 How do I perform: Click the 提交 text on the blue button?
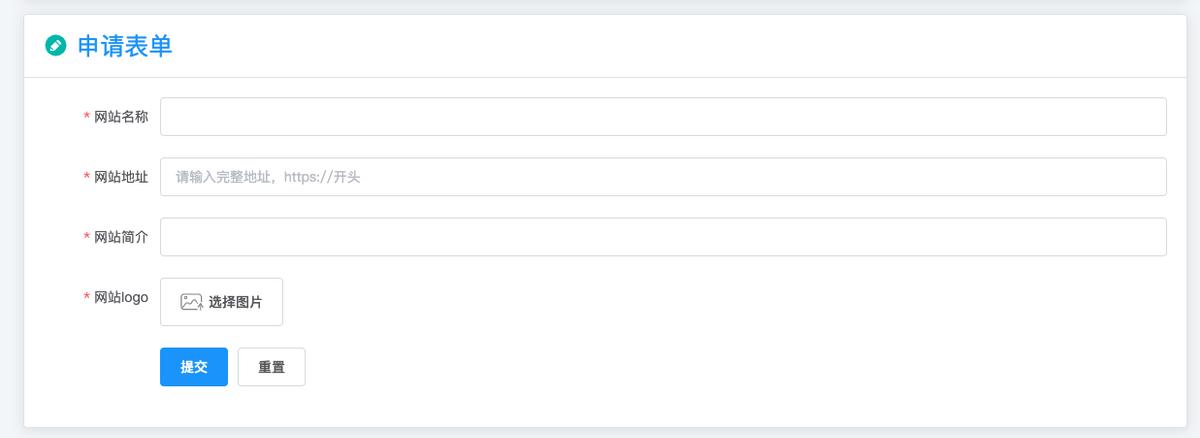pyautogui.click(x=194, y=367)
